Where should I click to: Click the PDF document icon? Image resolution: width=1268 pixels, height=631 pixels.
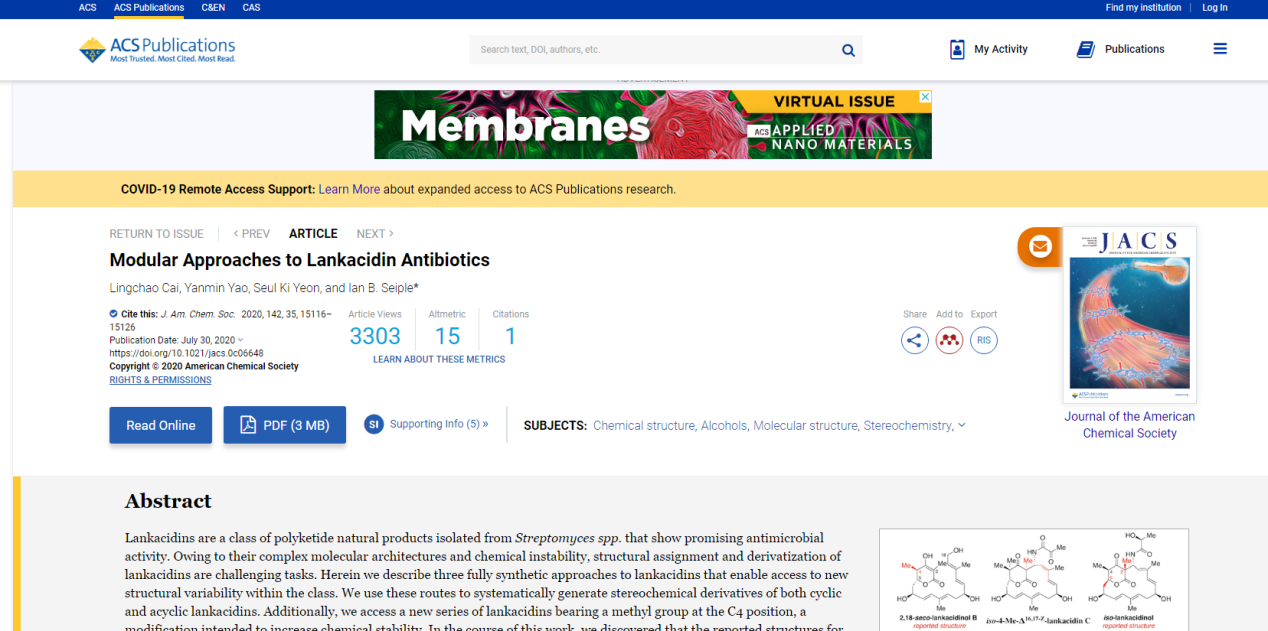[x=248, y=425]
